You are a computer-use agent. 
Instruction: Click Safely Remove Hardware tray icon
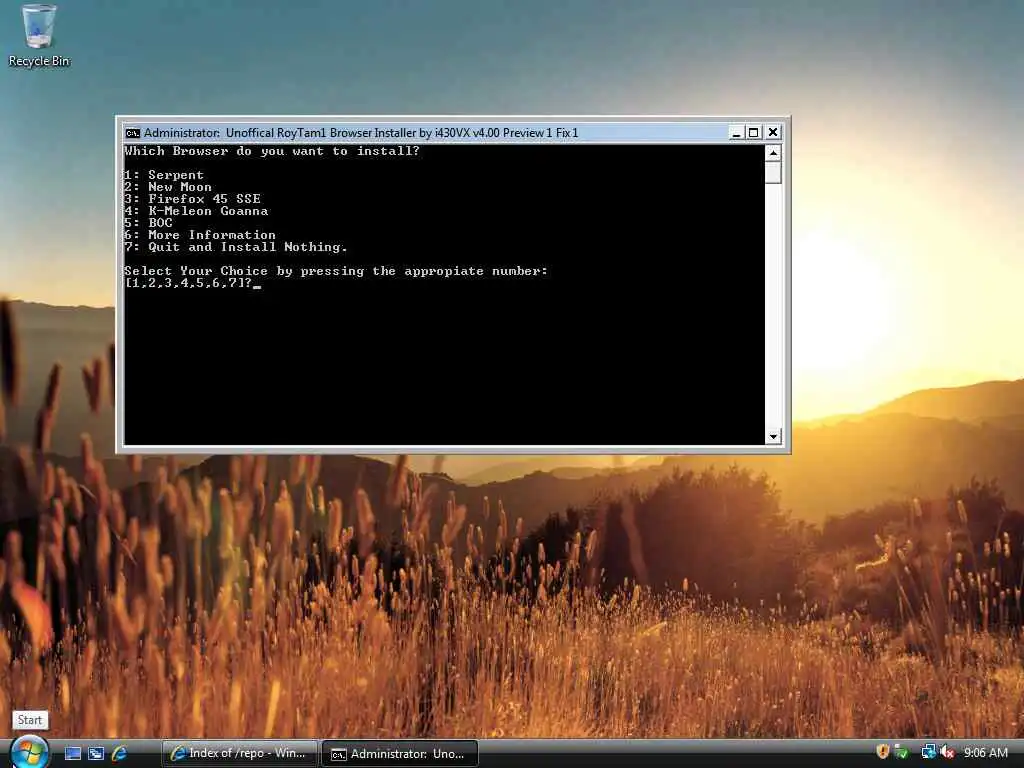(x=901, y=752)
